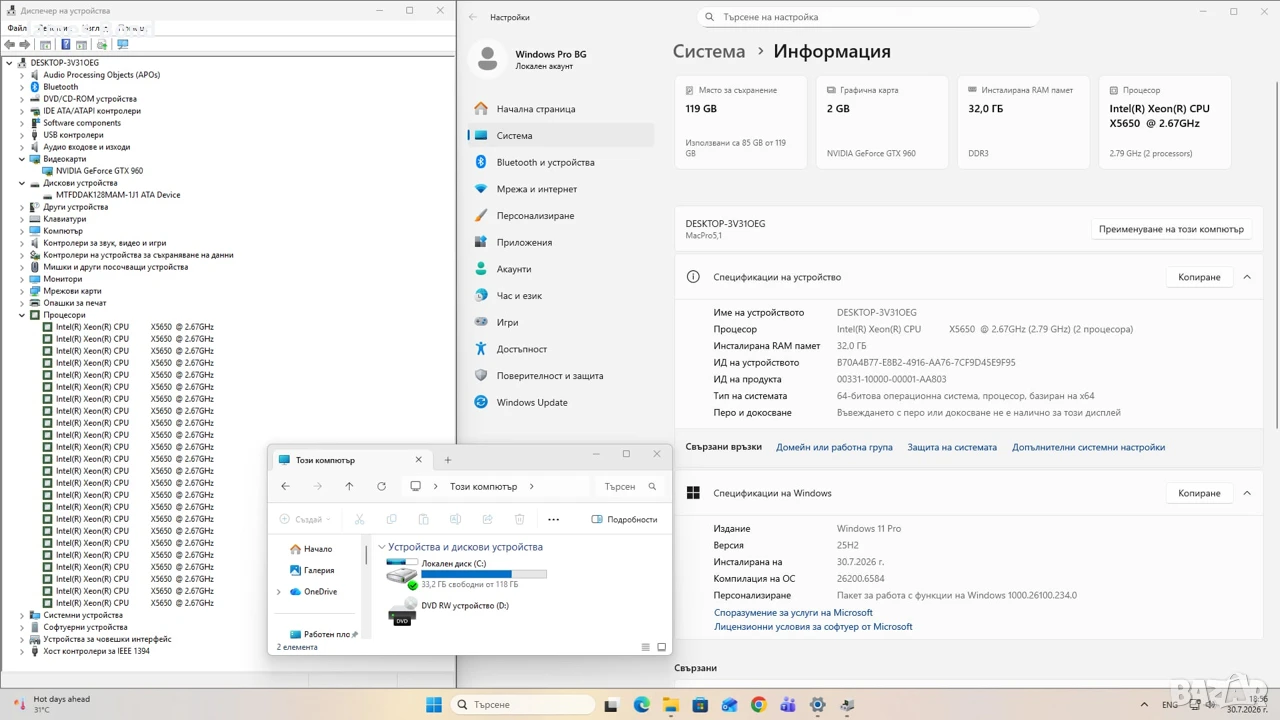This screenshot has width=1280, height=720.
Task: Click the monitor icon in Device Manager toolbar
Action: pos(123,44)
